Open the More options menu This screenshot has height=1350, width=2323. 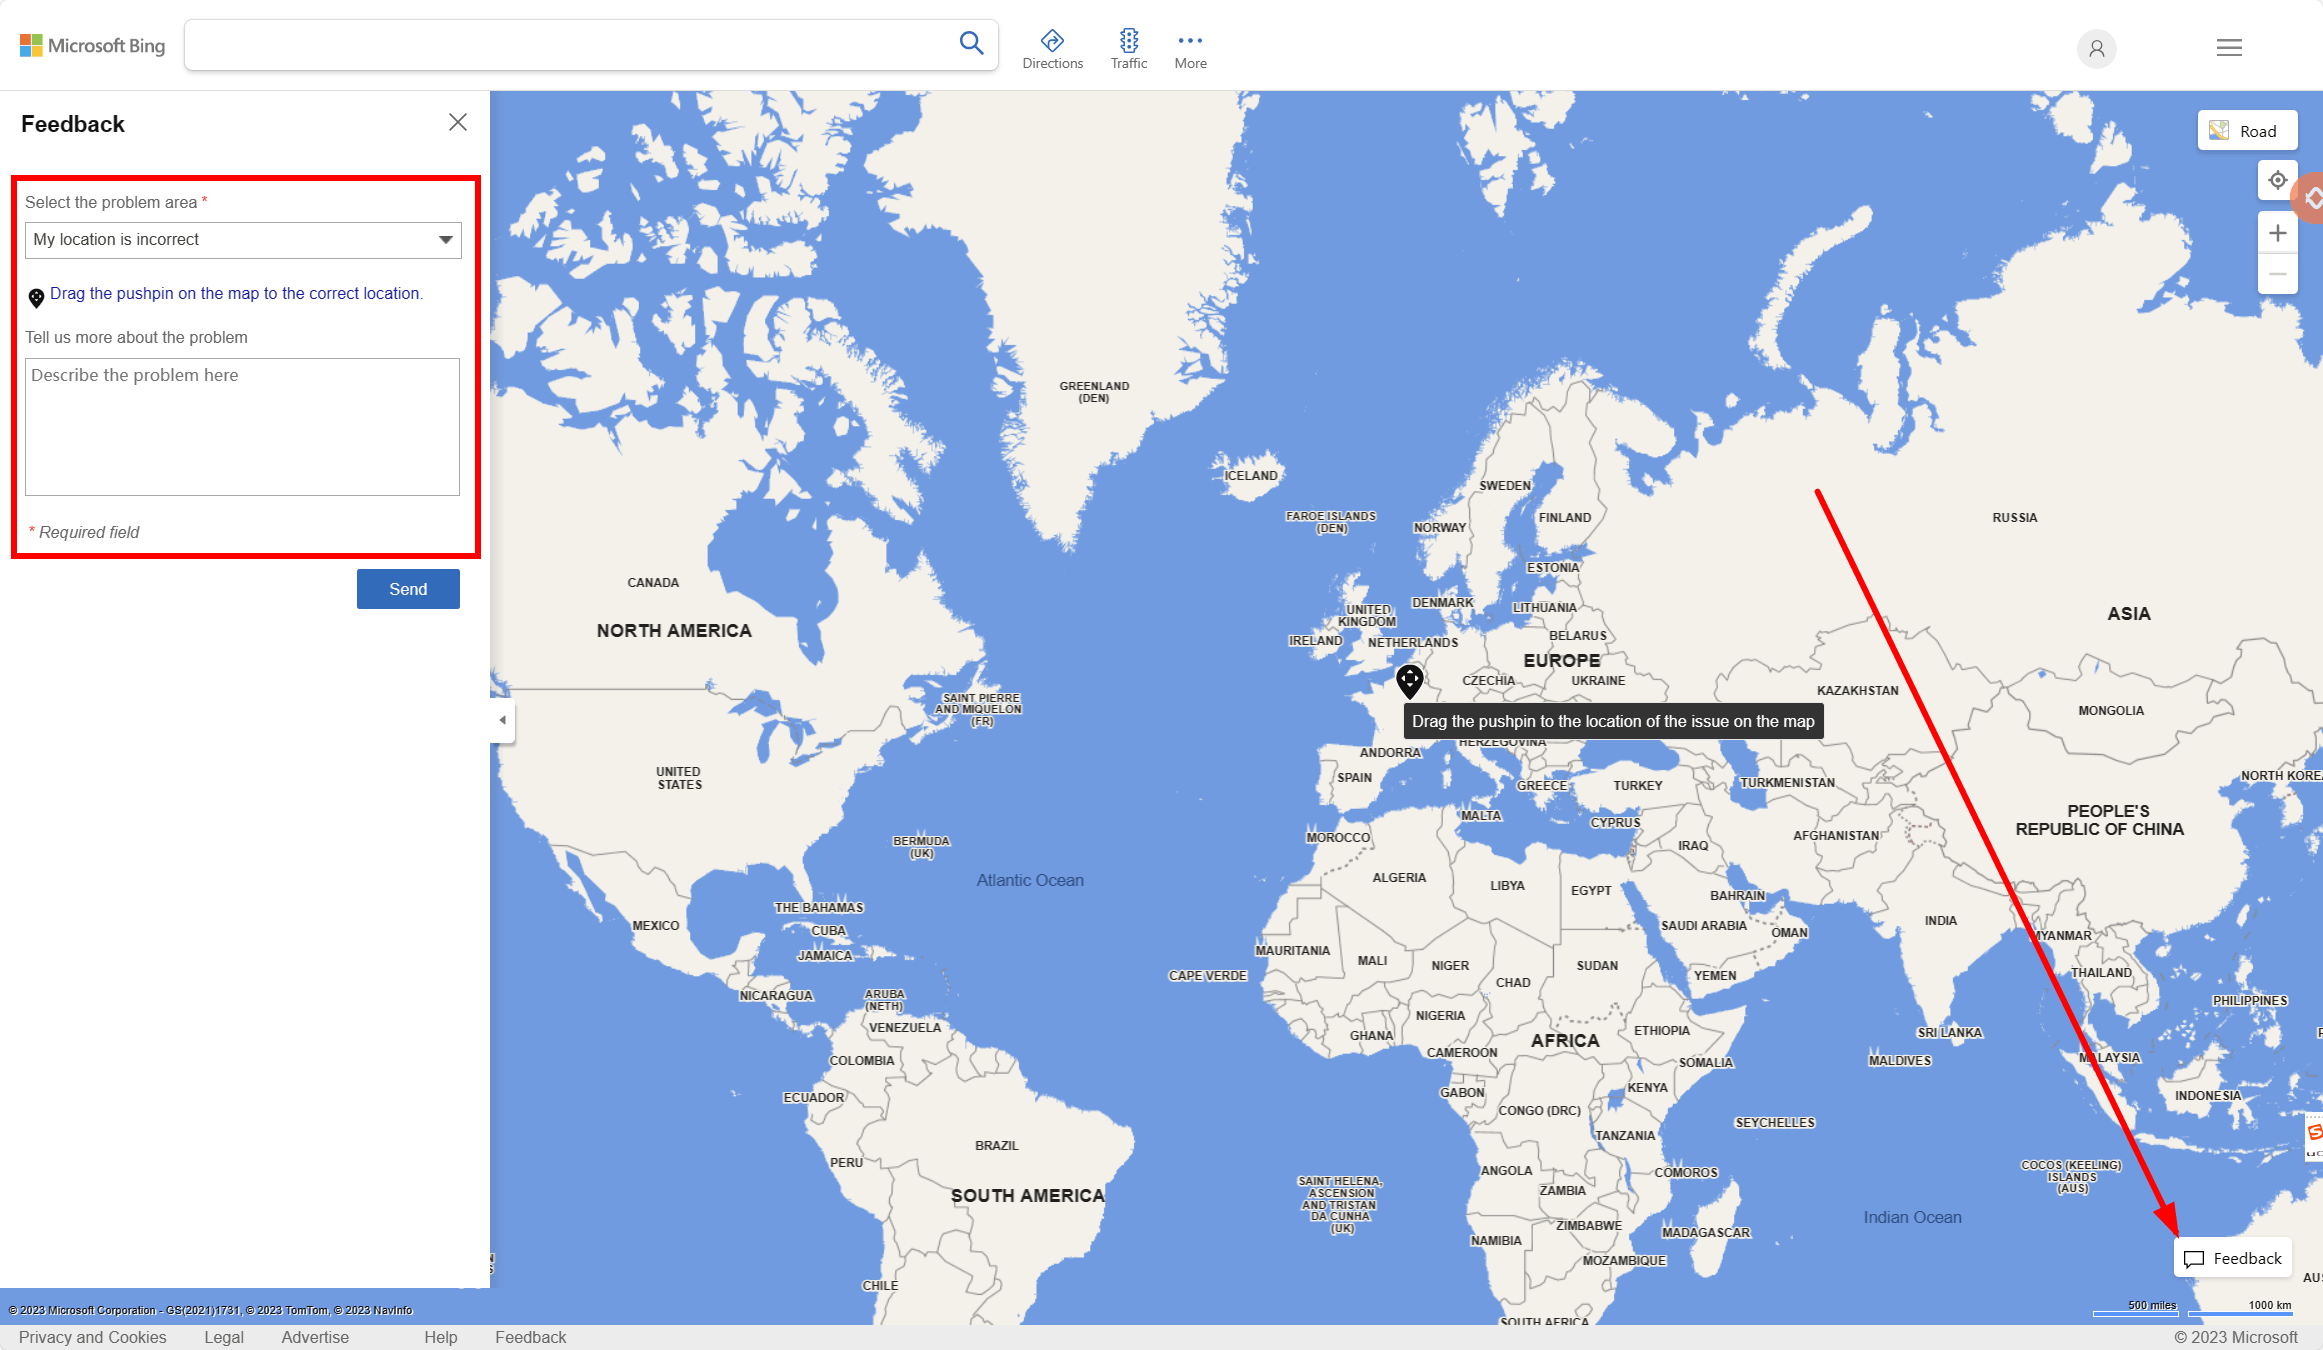[1190, 48]
